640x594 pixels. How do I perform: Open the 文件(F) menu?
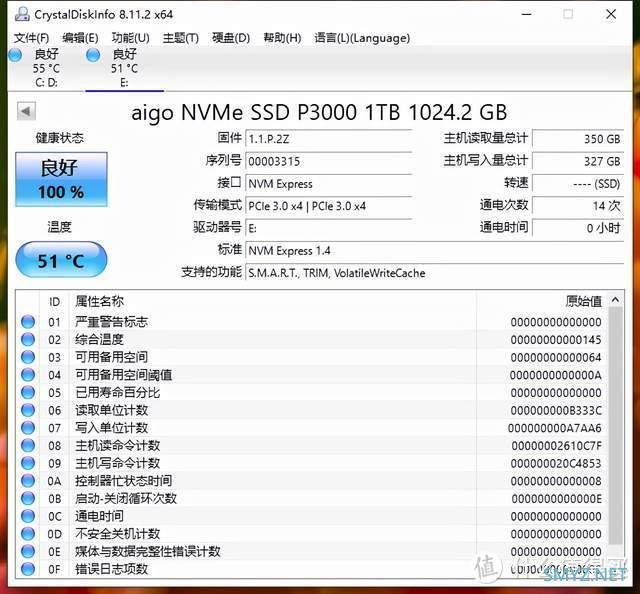coord(31,38)
